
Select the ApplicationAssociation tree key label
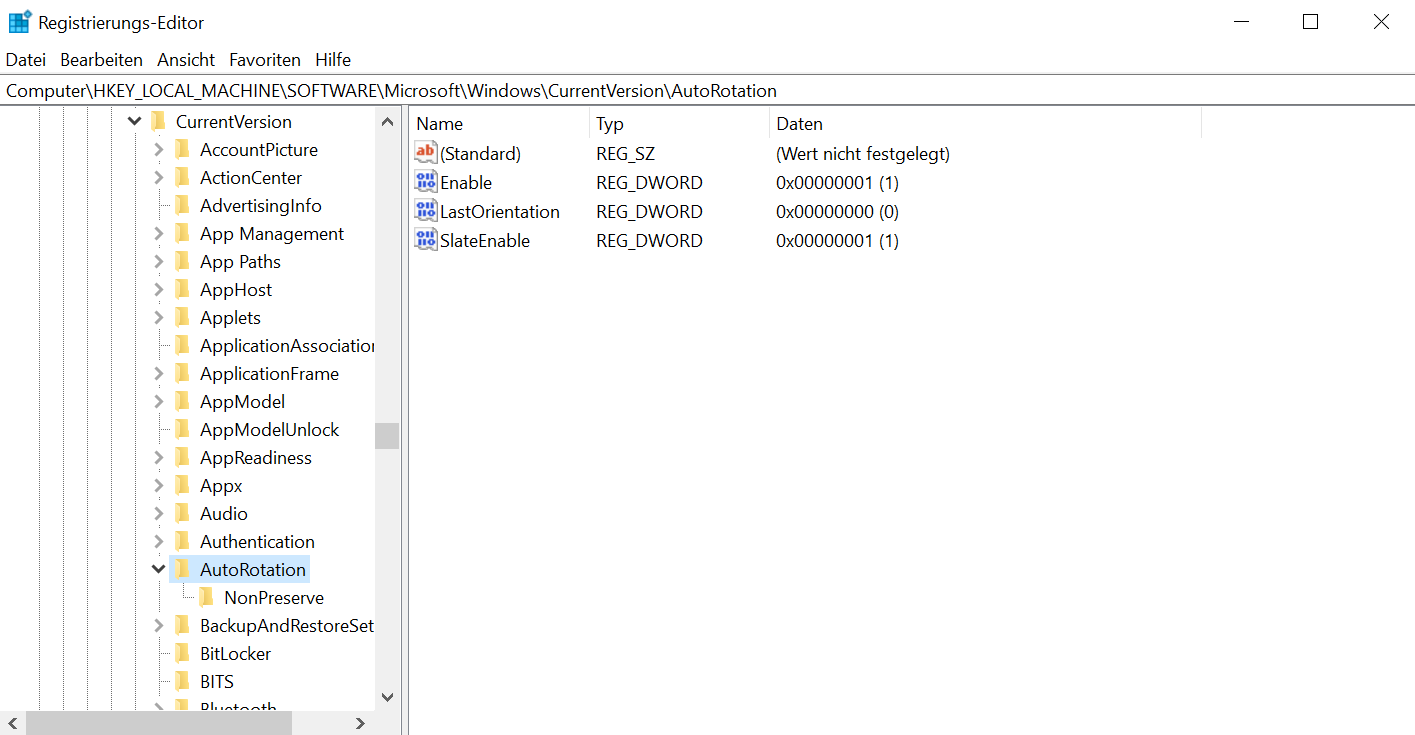click(x=287, y=345)
